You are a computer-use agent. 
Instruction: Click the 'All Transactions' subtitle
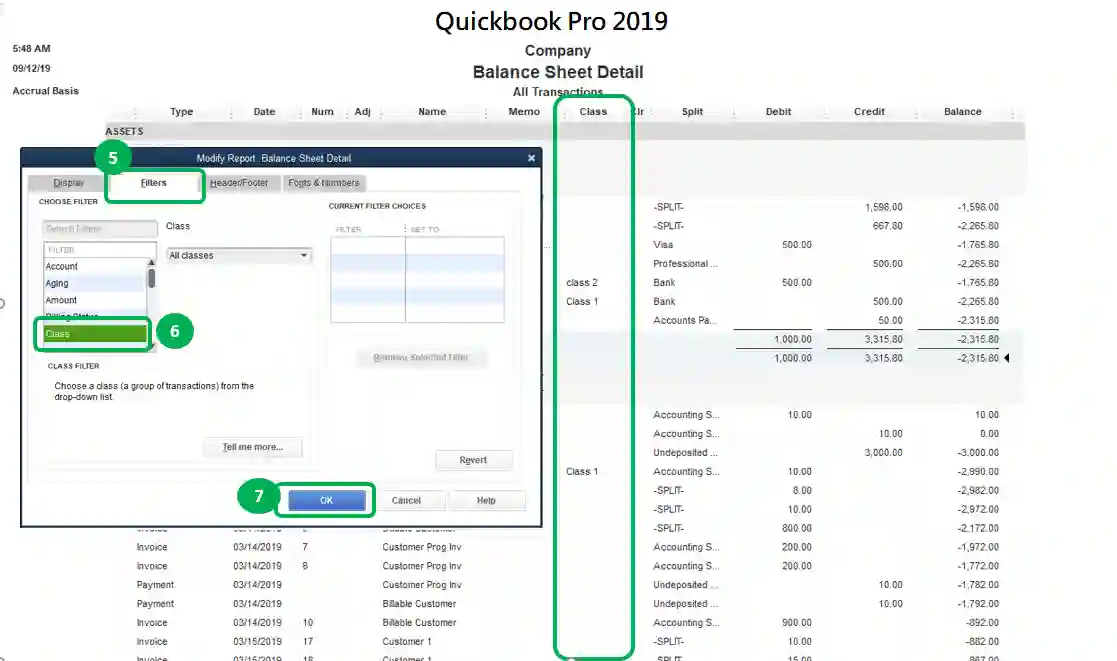tap(558, 92)
